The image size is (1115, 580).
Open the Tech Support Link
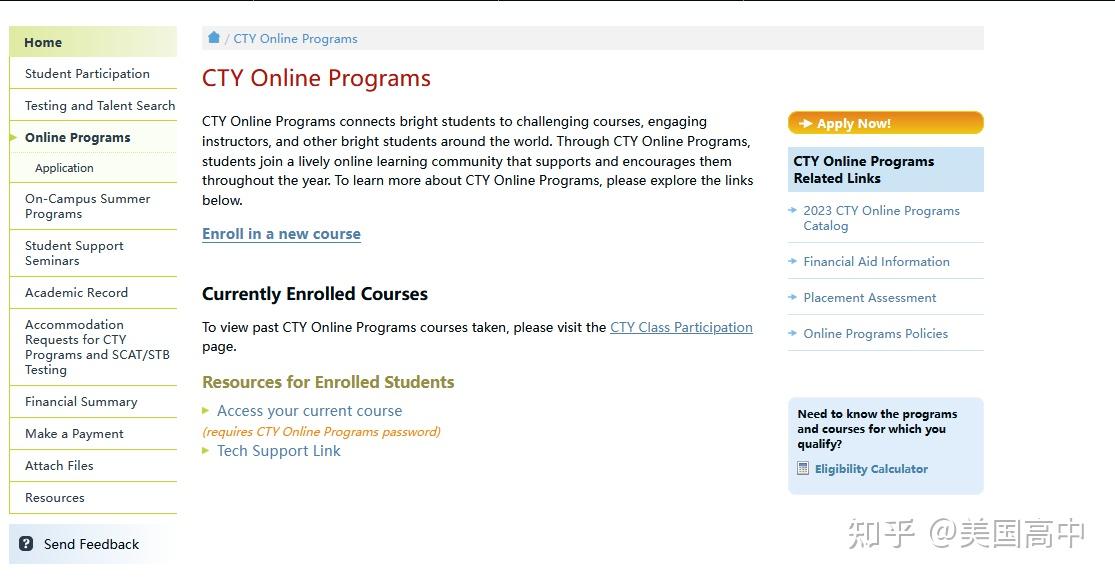click(x=279, y=451)
